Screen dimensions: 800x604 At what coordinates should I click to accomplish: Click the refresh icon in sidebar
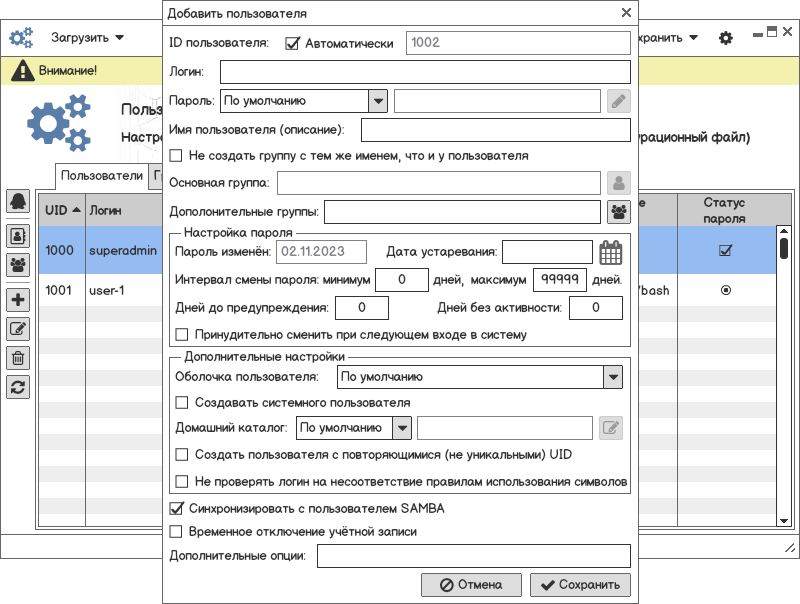click(18, 387)
